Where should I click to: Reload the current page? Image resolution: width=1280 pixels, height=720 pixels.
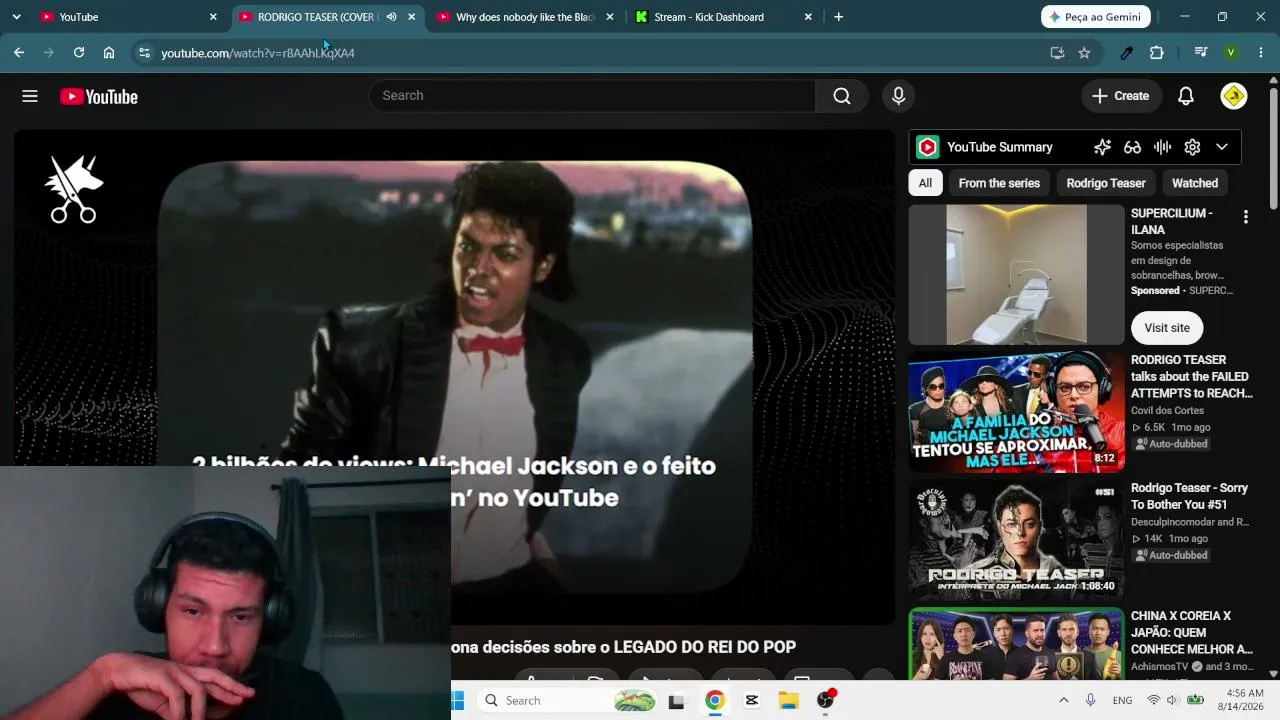pyautogui.click(x=79, y=53)
